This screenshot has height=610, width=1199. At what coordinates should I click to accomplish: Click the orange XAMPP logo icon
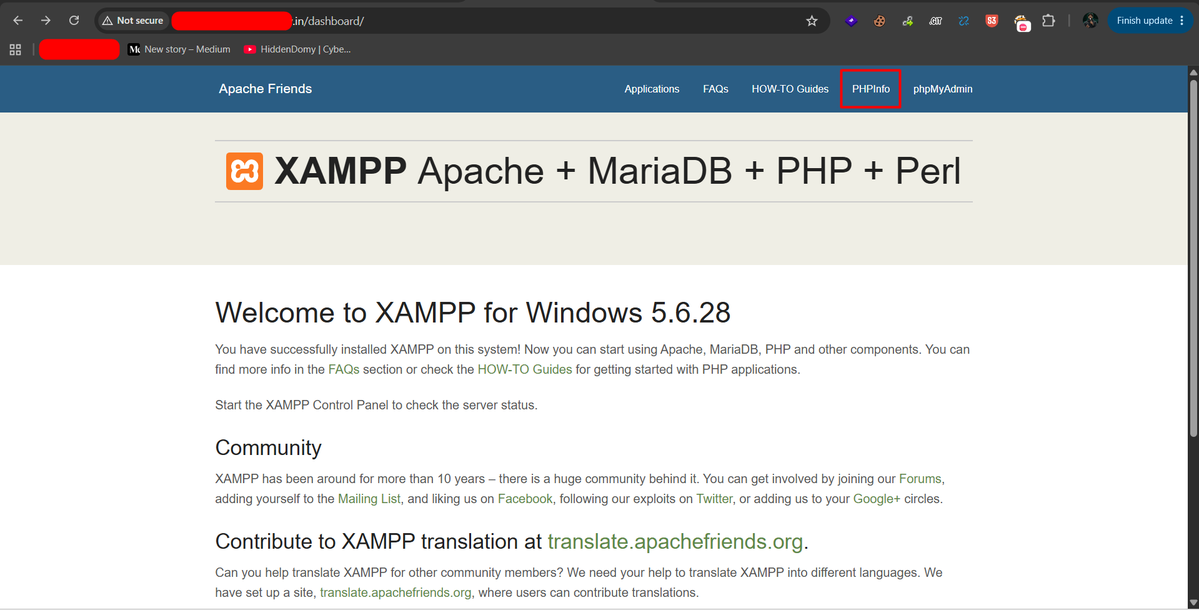(245, 171)
